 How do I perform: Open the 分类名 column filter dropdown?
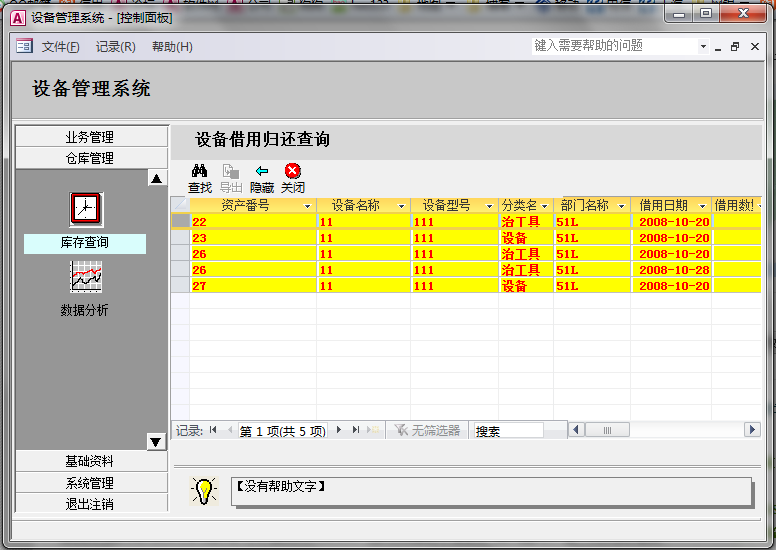pos(544,206)
